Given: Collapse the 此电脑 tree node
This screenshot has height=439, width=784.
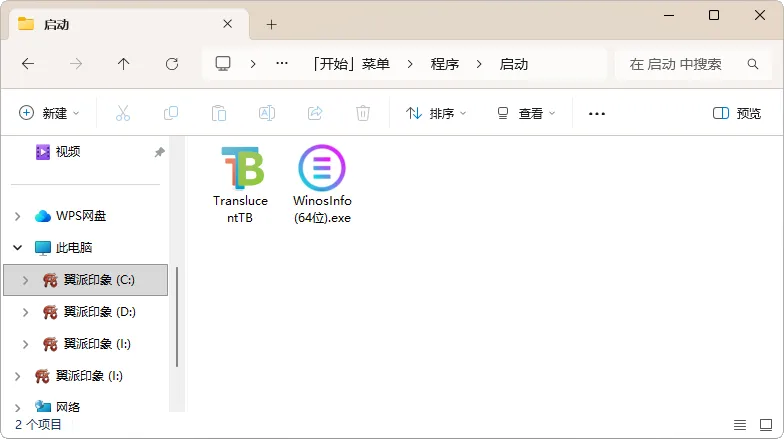Looking at the screenshot, I should [18, 248].
